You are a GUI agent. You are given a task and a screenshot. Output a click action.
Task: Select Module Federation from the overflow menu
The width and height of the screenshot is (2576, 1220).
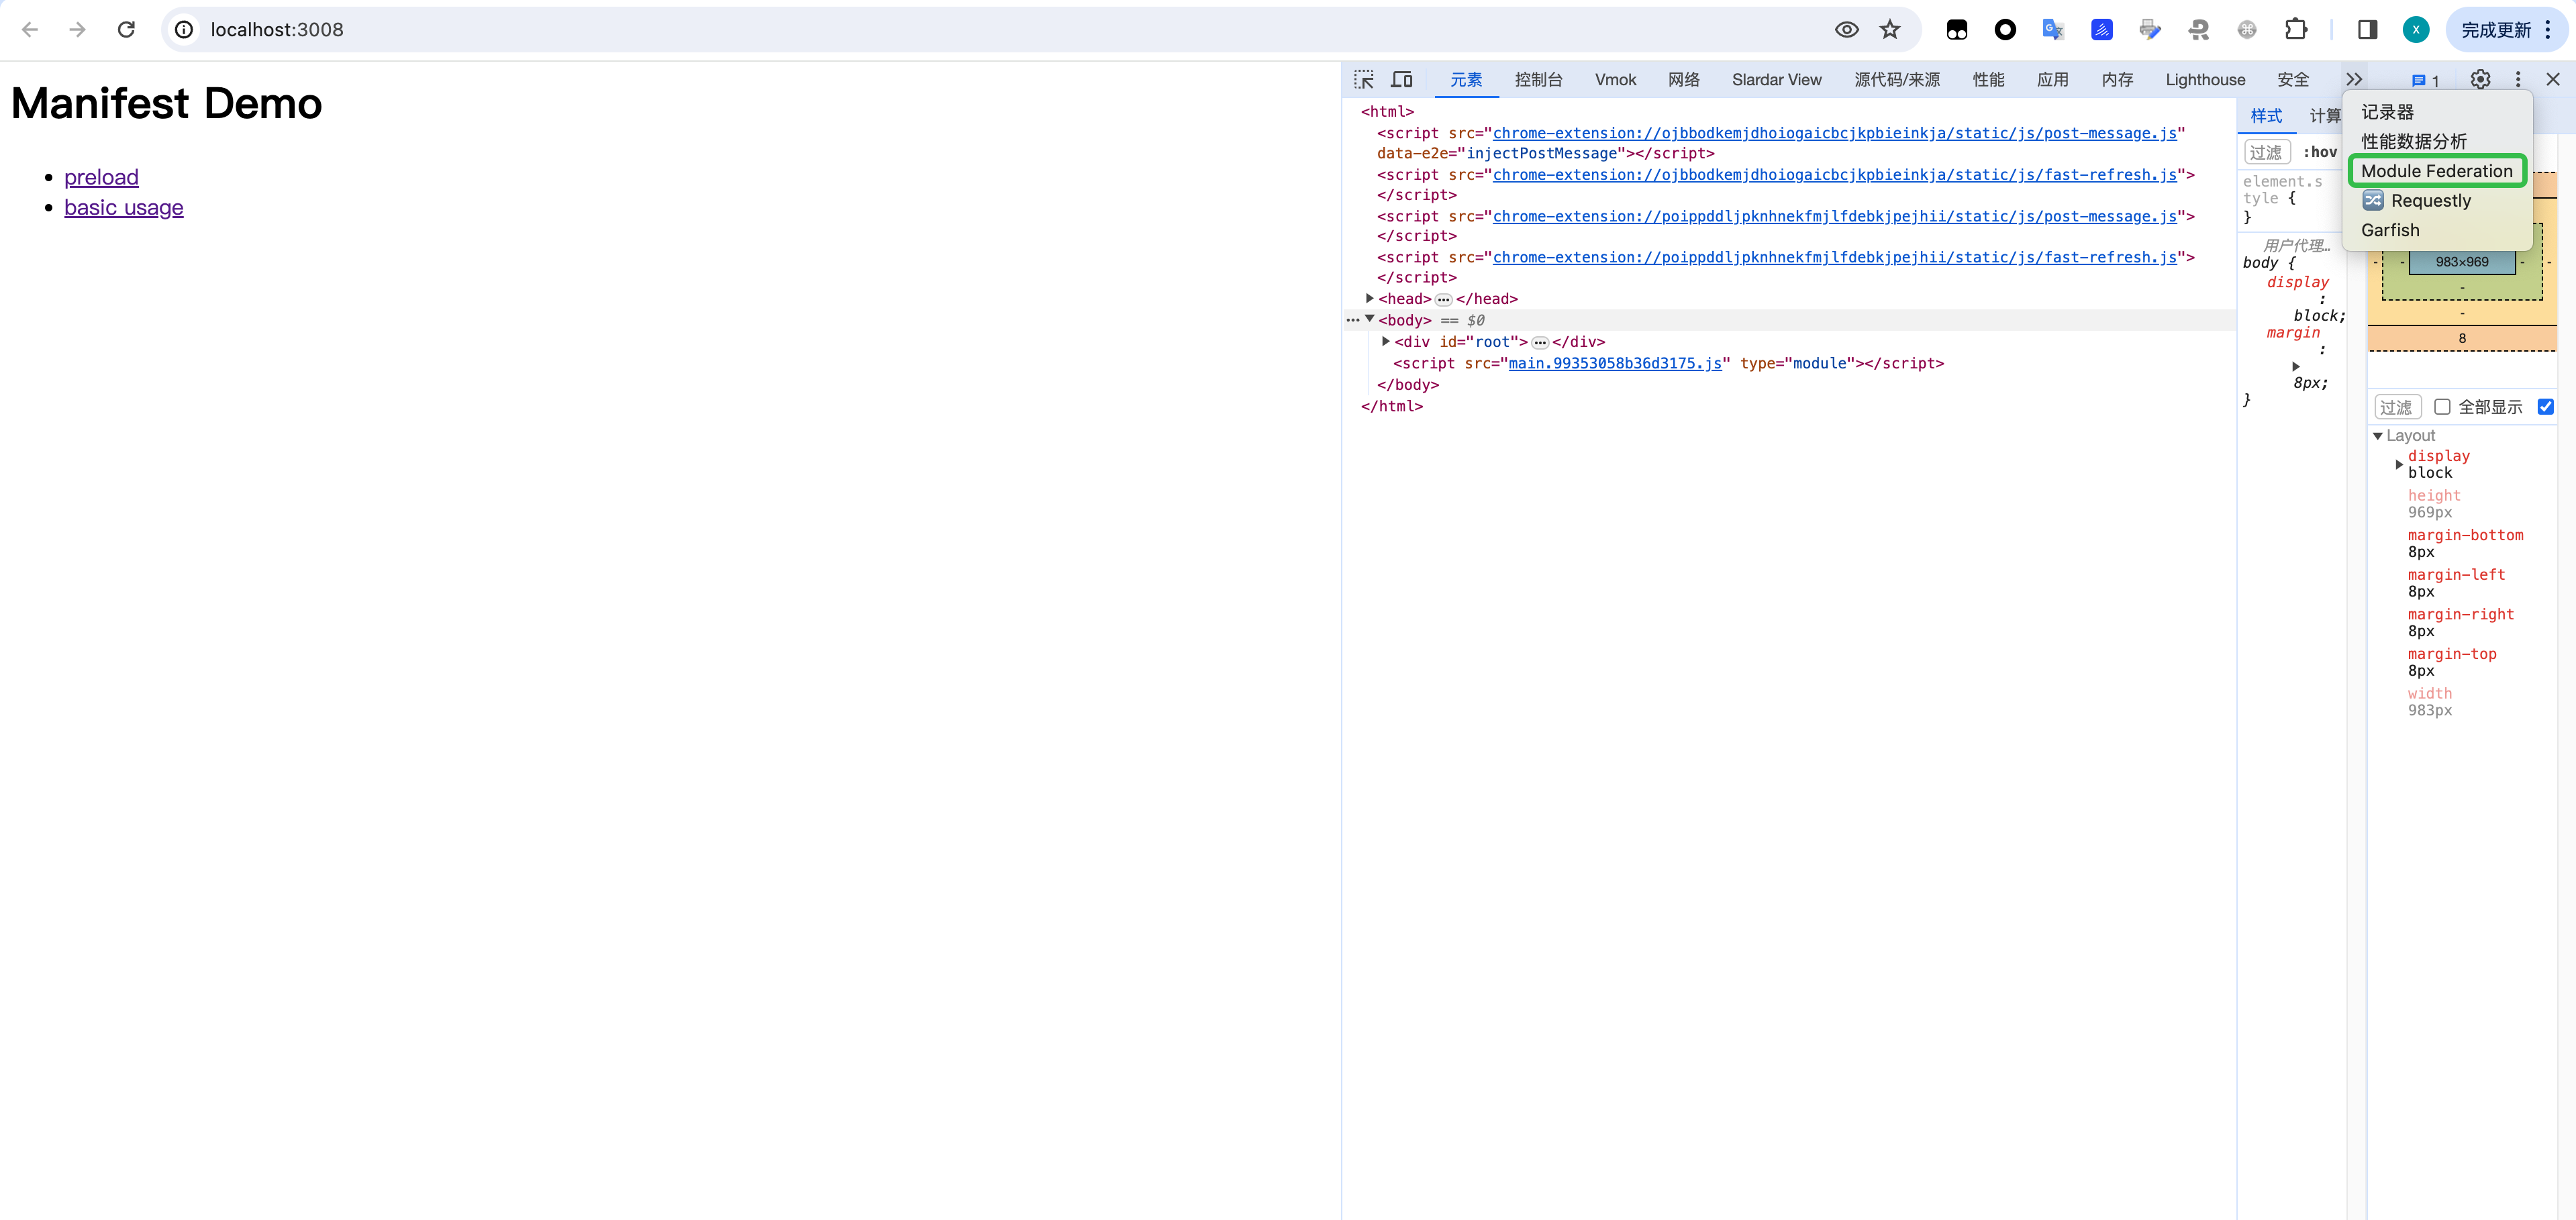(x=2436, y=171)
